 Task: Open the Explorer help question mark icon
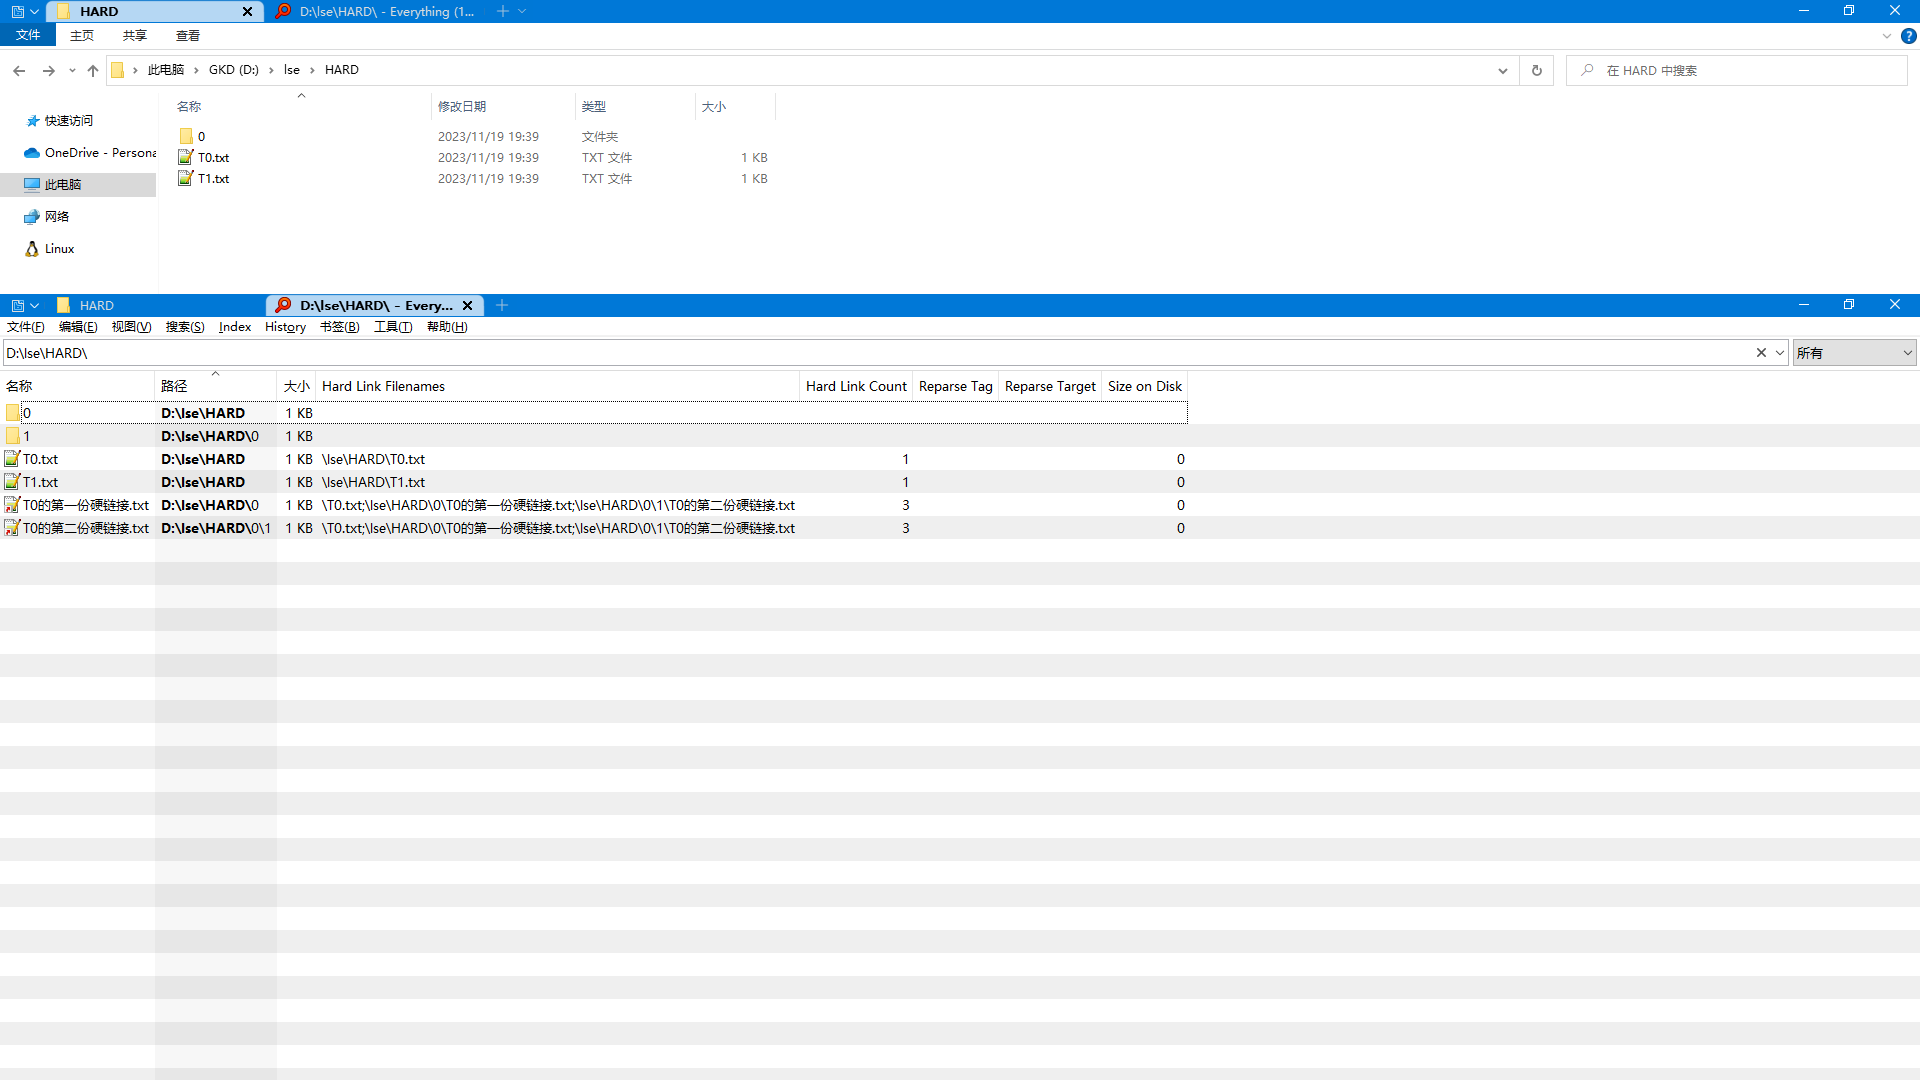[1908, 36]
